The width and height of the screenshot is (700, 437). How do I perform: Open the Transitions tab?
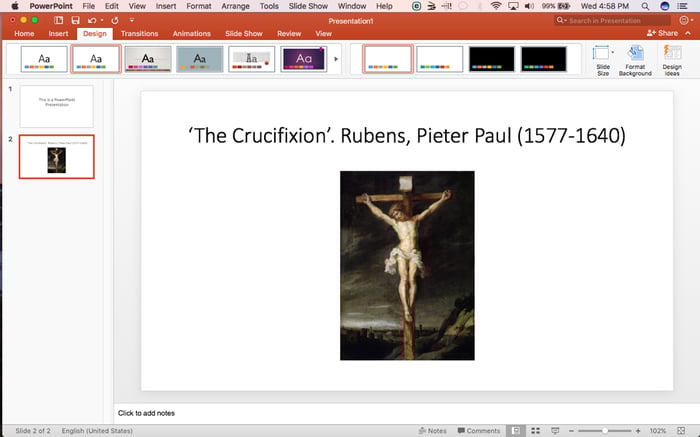[x=139, y=33]
